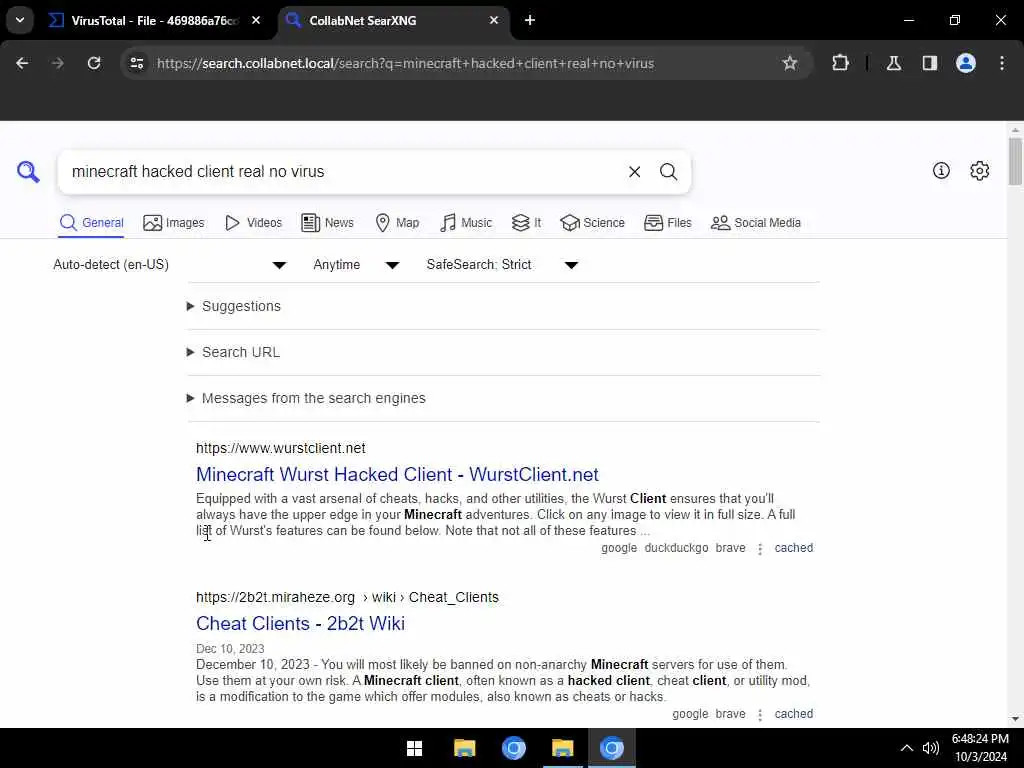The width and height of the screenshot is (1024, 768).
Task: Open tab search dropdown arrow
Action: pyautogui.click(x=20, y=20)
